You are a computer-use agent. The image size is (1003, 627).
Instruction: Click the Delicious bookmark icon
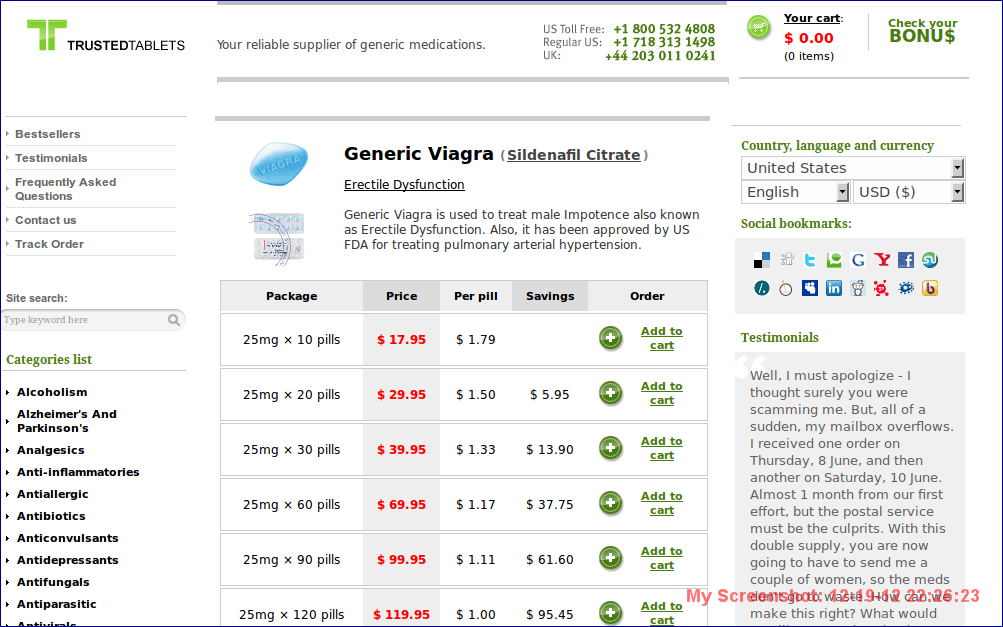point(762,260)
